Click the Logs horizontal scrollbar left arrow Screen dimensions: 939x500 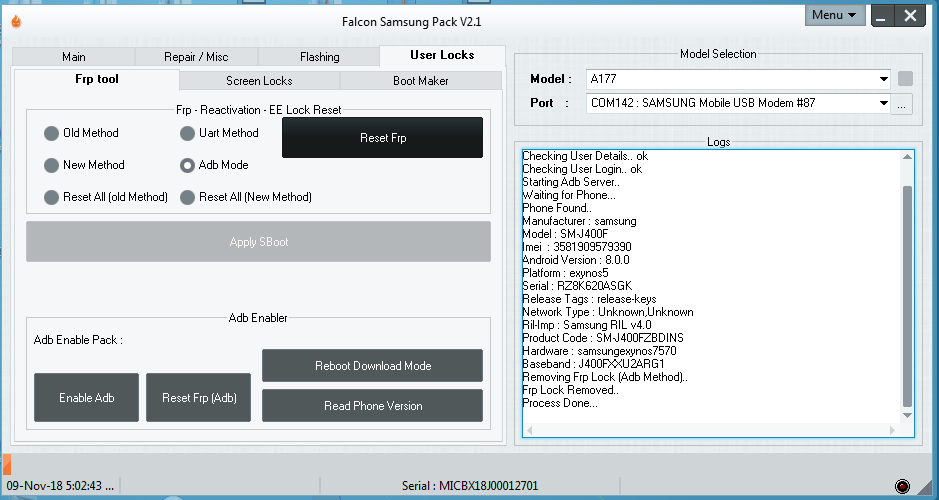pos(529,430)
